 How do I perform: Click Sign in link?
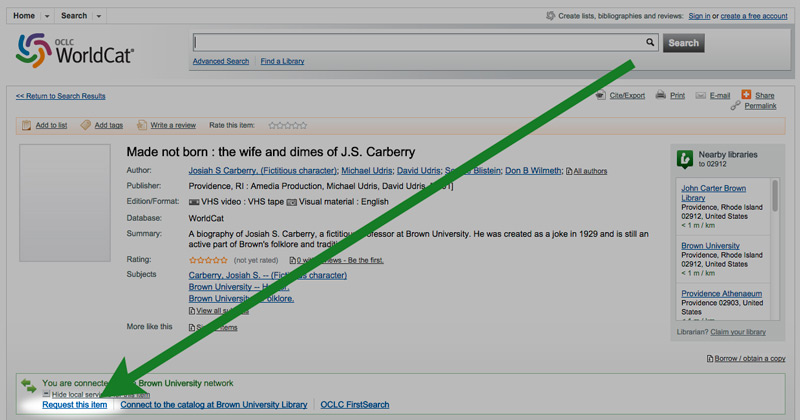(699, 16)
